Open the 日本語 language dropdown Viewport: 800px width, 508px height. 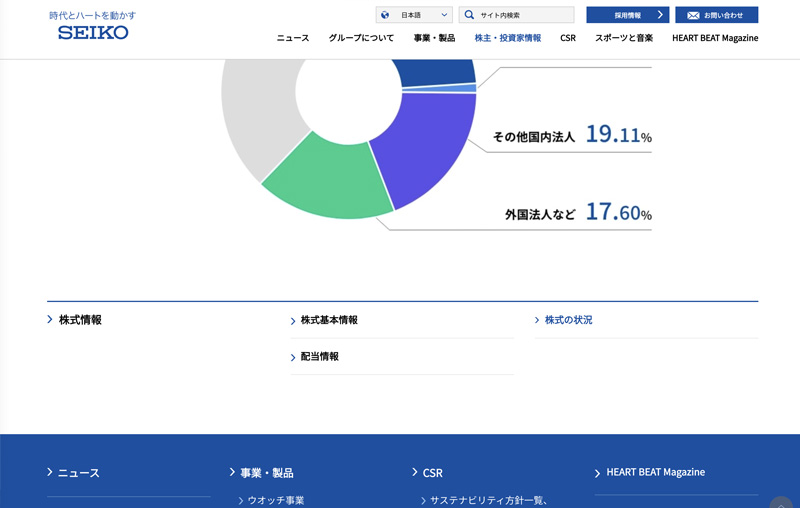point(414,15)
